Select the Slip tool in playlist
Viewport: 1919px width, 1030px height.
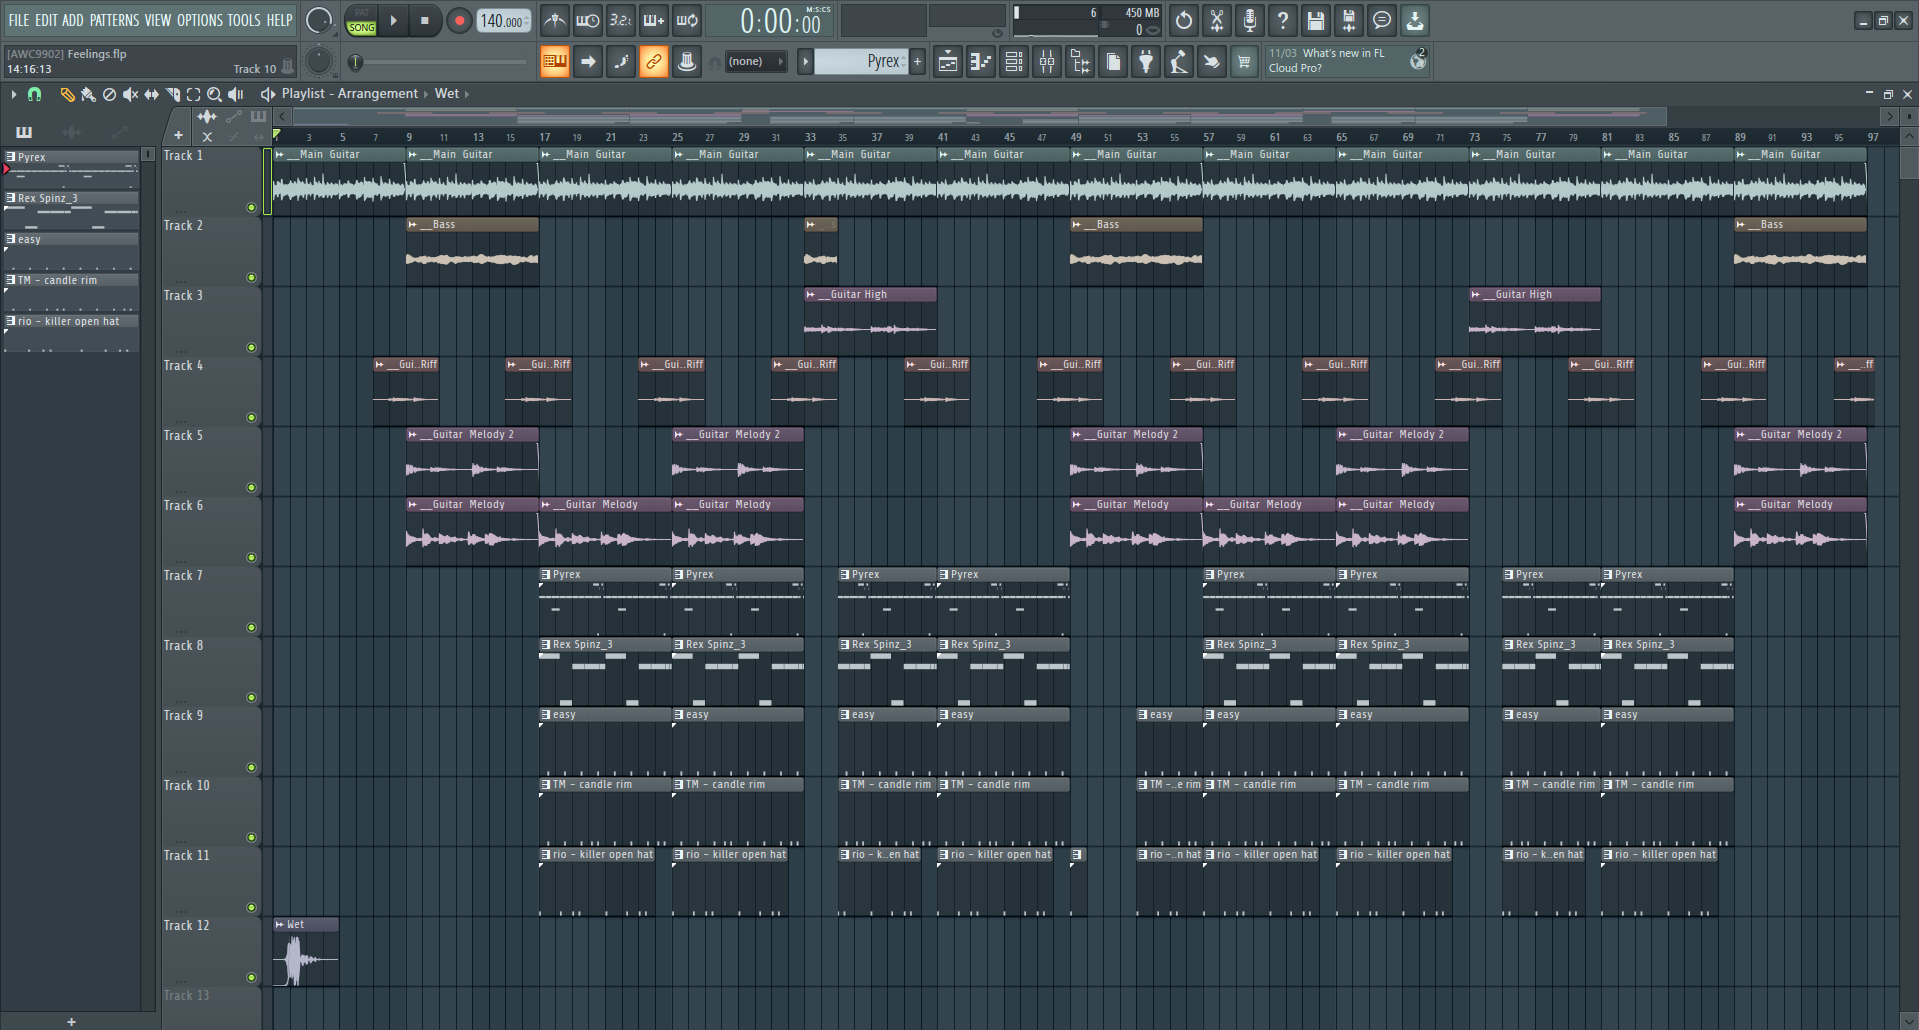[x=151, y=94]
